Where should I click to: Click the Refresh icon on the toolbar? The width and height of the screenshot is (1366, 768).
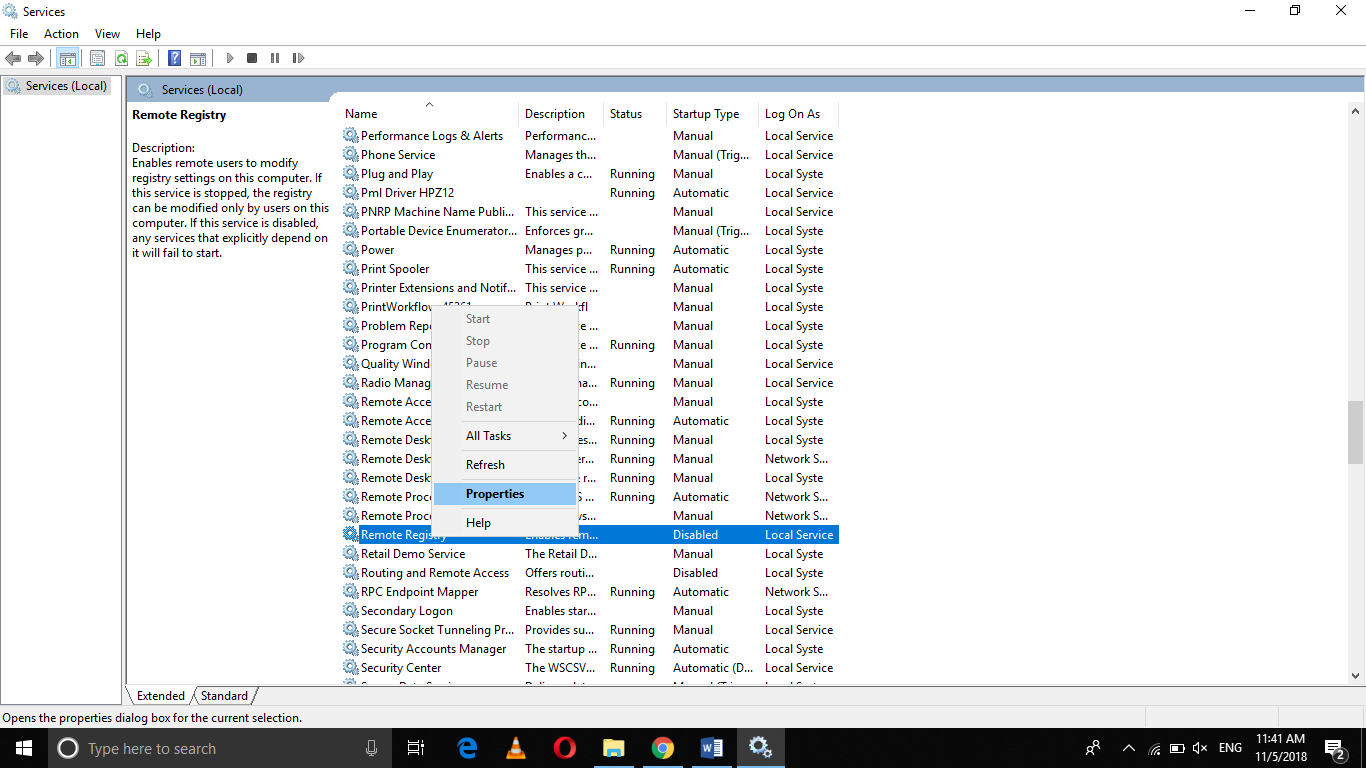pyautogui.click(x=121, y=57)
